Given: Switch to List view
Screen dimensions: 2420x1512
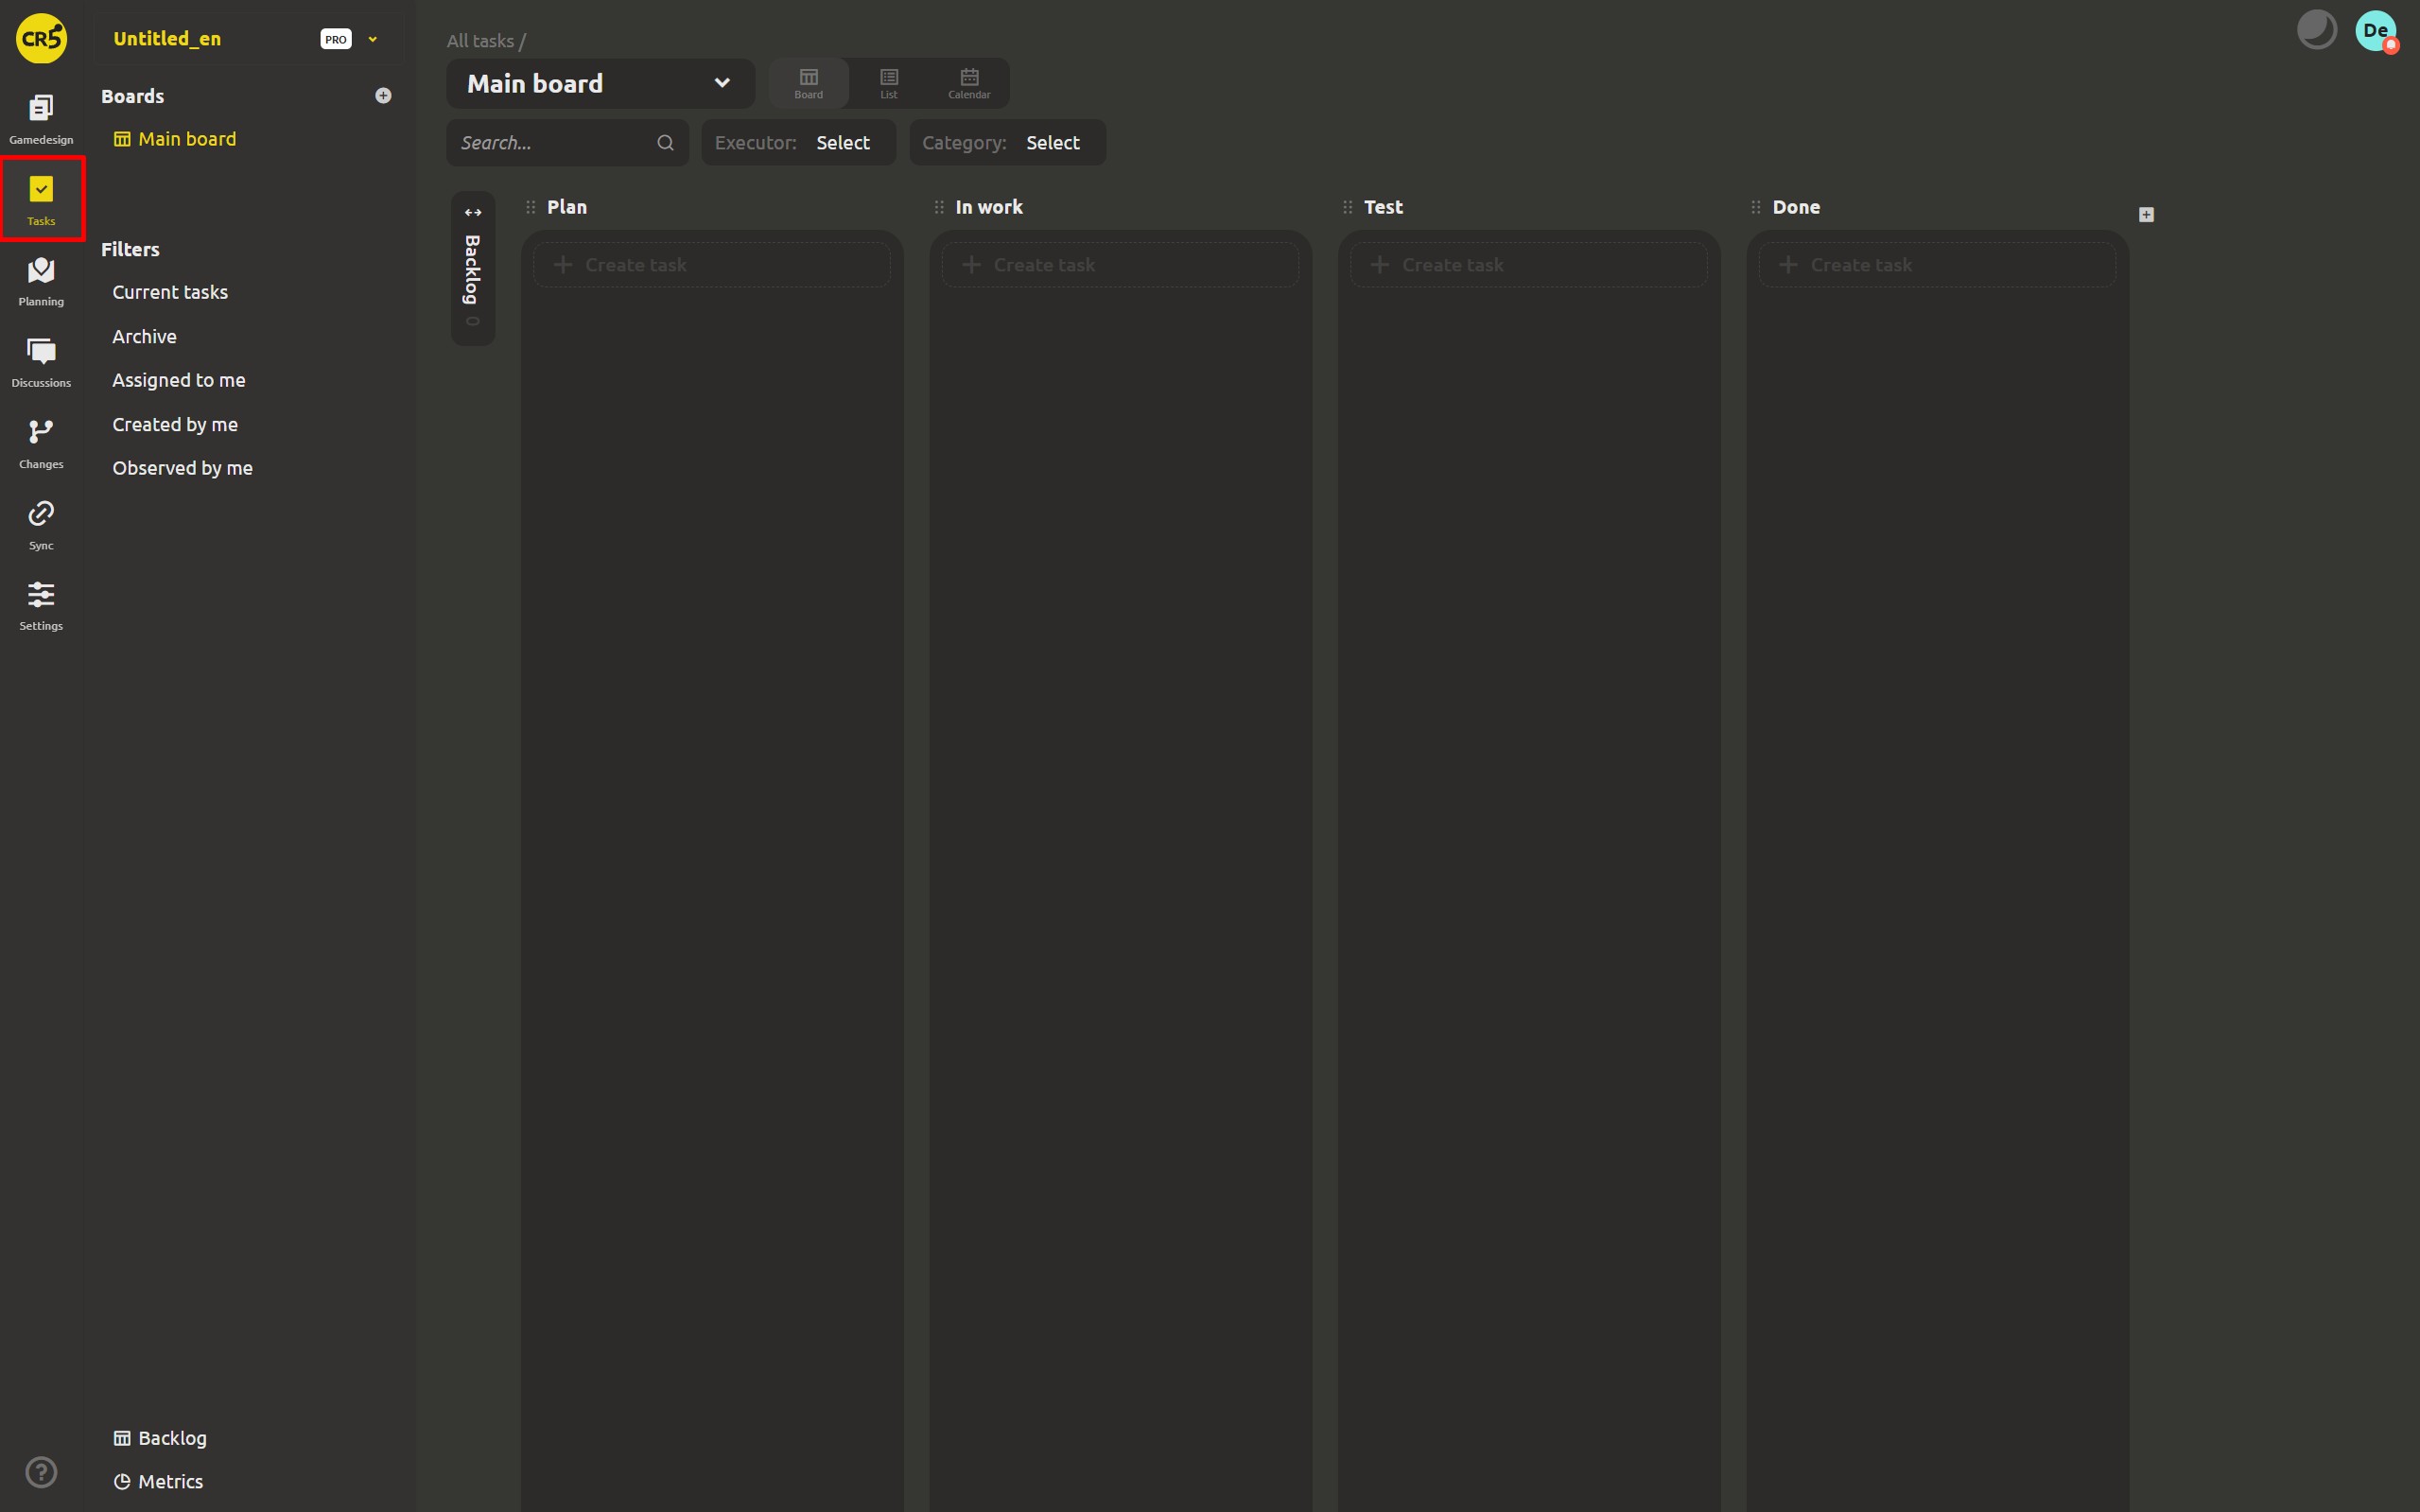Looking at the screenshot, I should [x=889, y=83].
